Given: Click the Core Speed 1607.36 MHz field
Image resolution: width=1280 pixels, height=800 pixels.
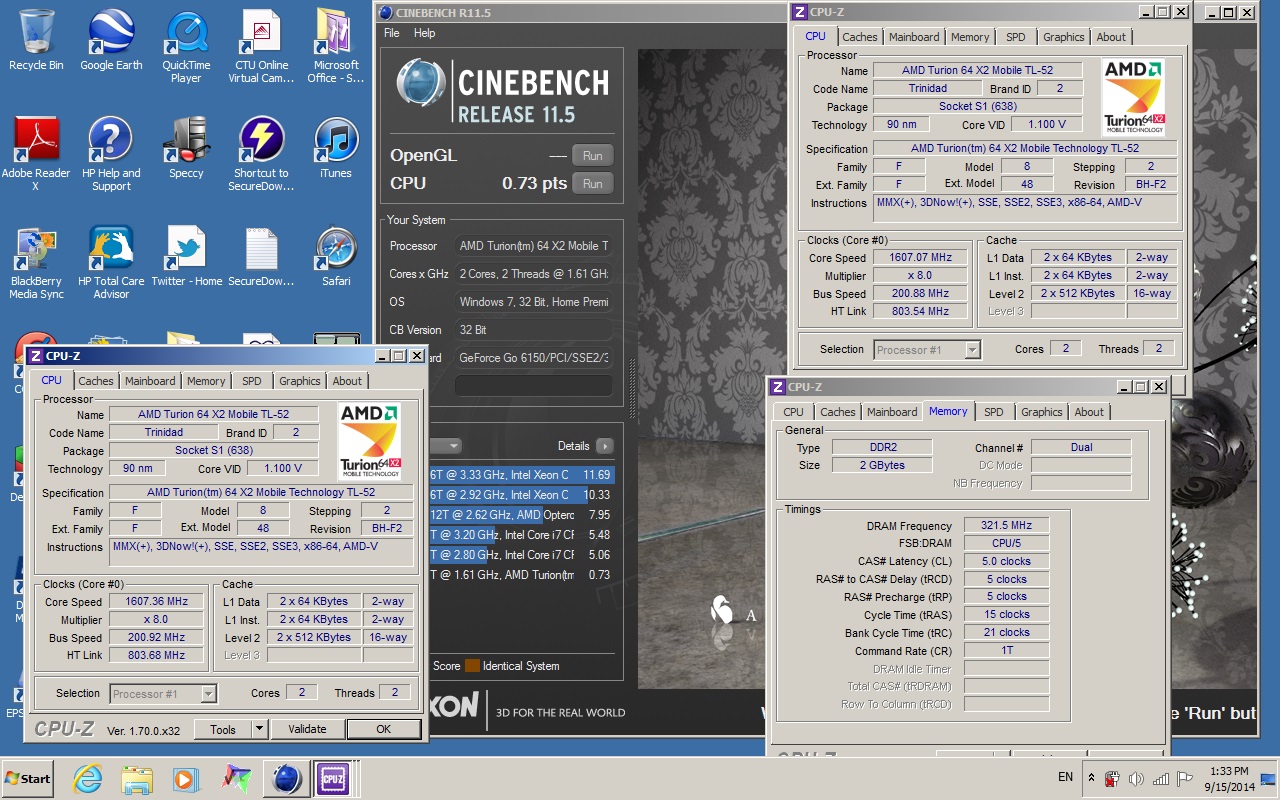Looking at the screenshot, I should 158,602.
